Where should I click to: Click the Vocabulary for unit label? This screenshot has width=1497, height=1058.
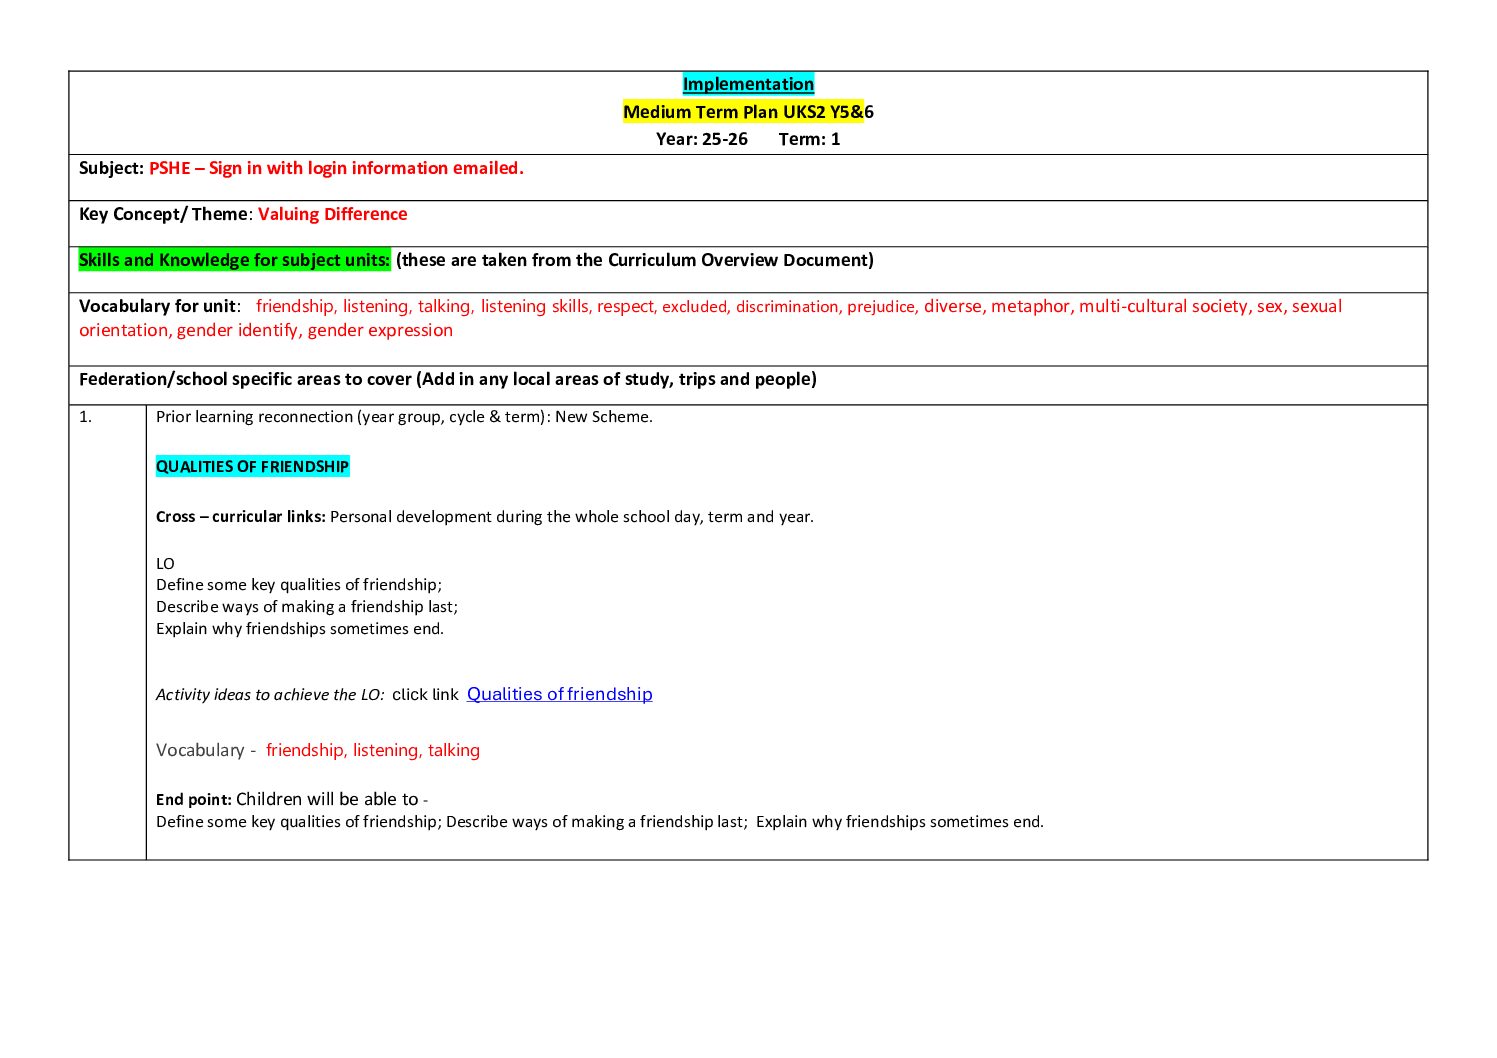pos(158,306)
